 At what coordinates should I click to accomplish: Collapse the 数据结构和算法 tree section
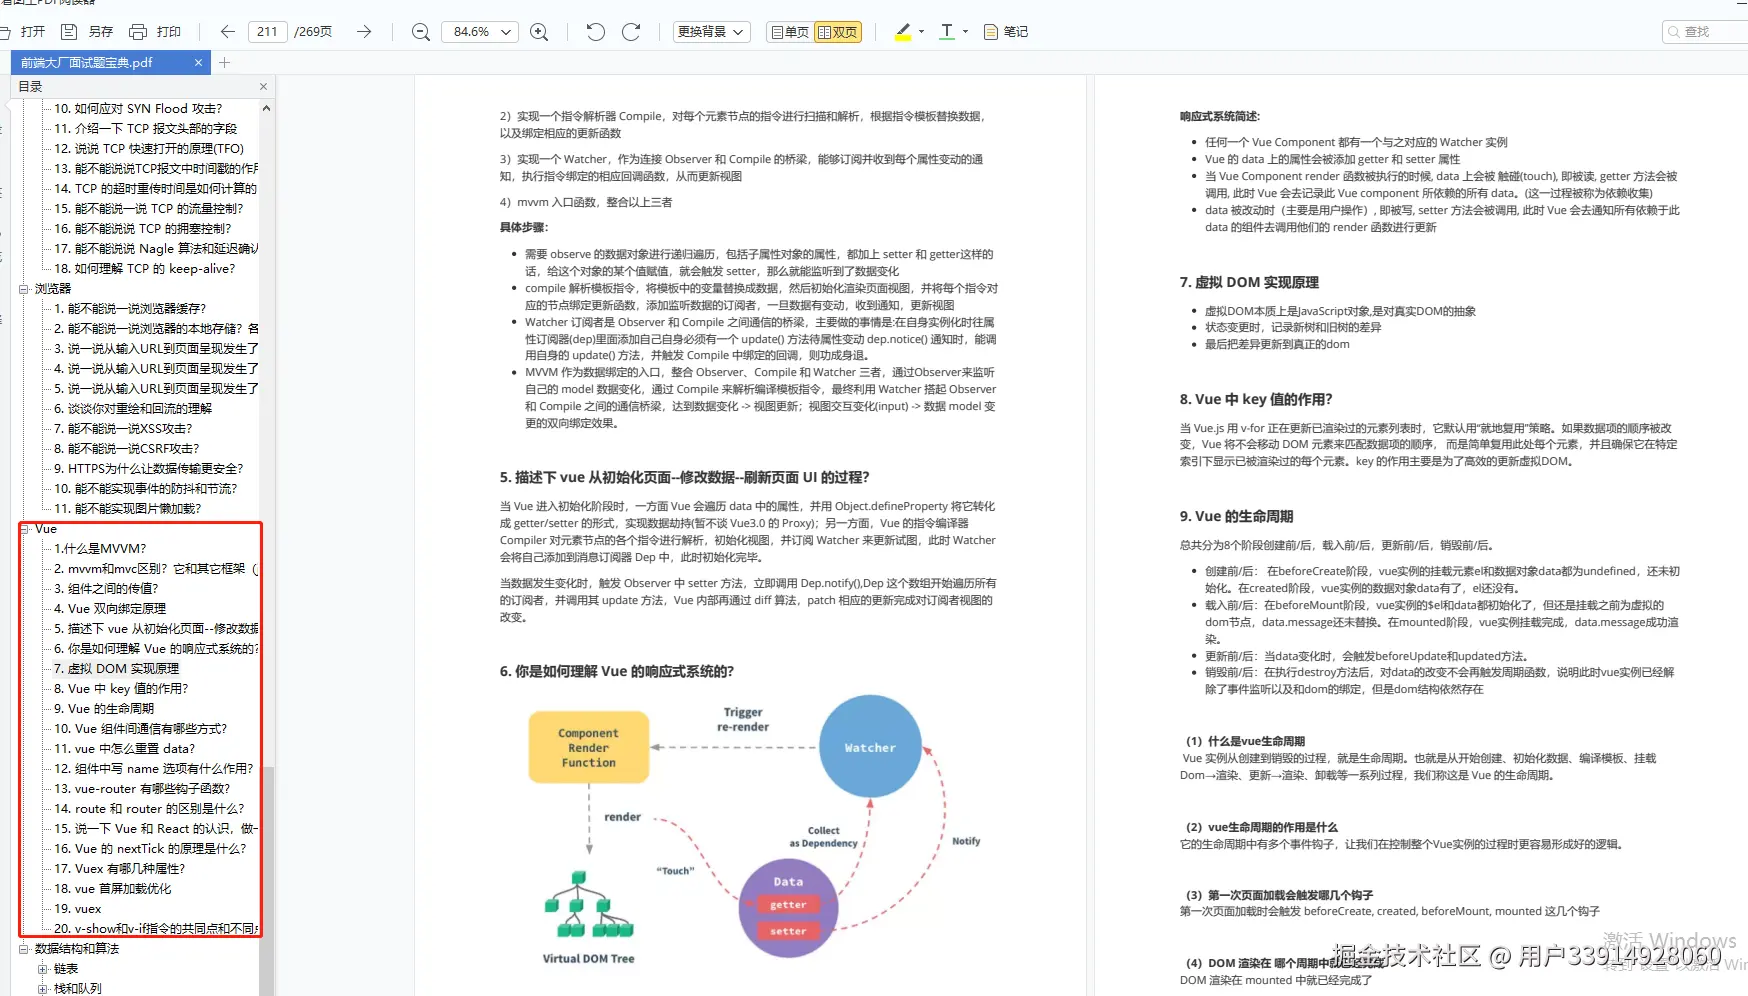[x=23, y=949]
